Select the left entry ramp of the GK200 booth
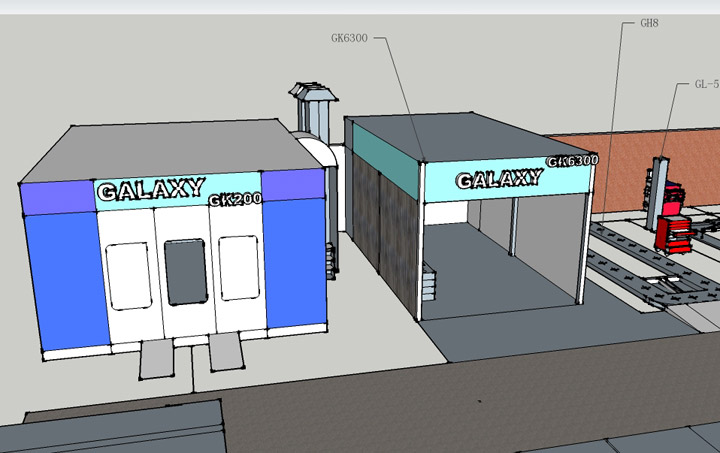This screenshot has height=453, width=720. pos(157,359)
